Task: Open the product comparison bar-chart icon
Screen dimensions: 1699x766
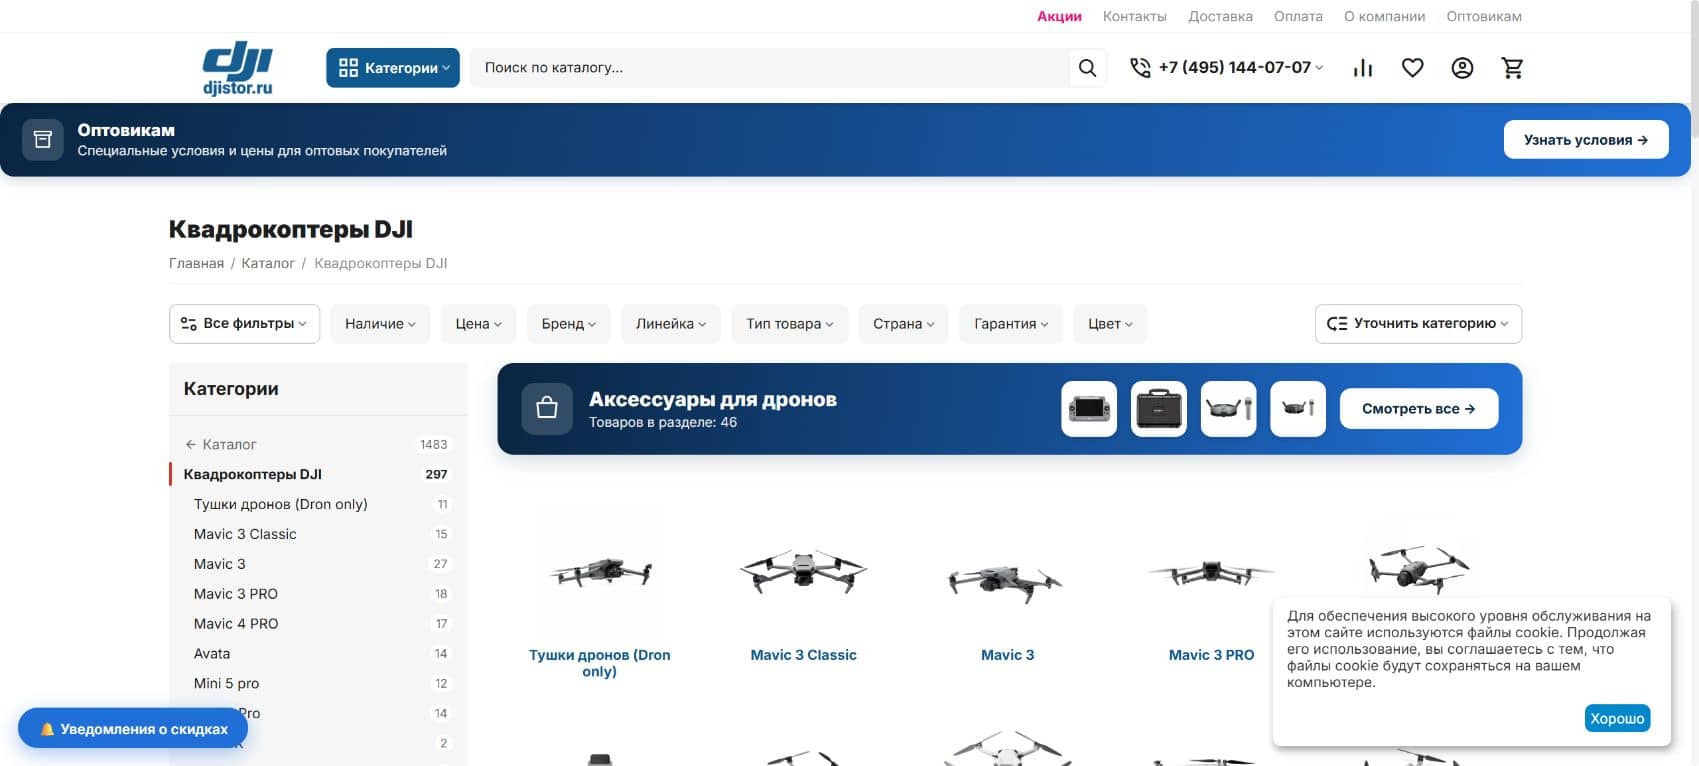Action: (x=1363, y=68)
